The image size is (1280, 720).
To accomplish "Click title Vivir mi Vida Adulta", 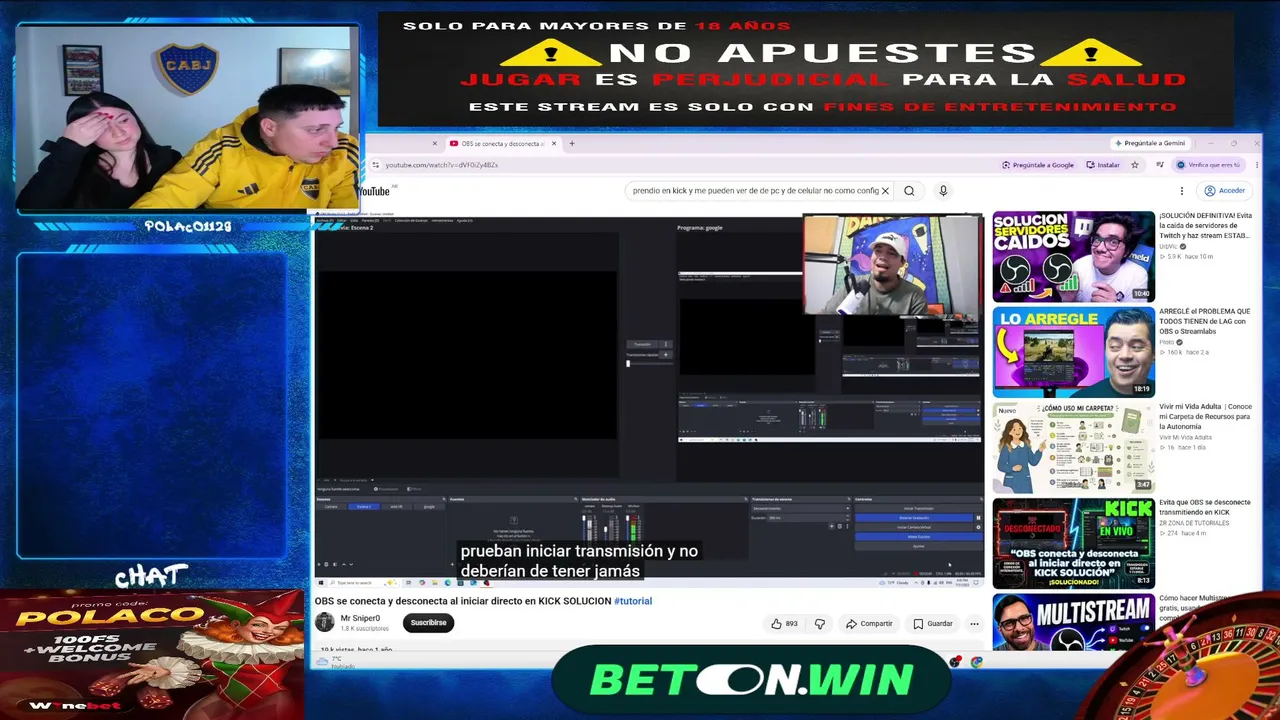I will [x=1205, y=417].
